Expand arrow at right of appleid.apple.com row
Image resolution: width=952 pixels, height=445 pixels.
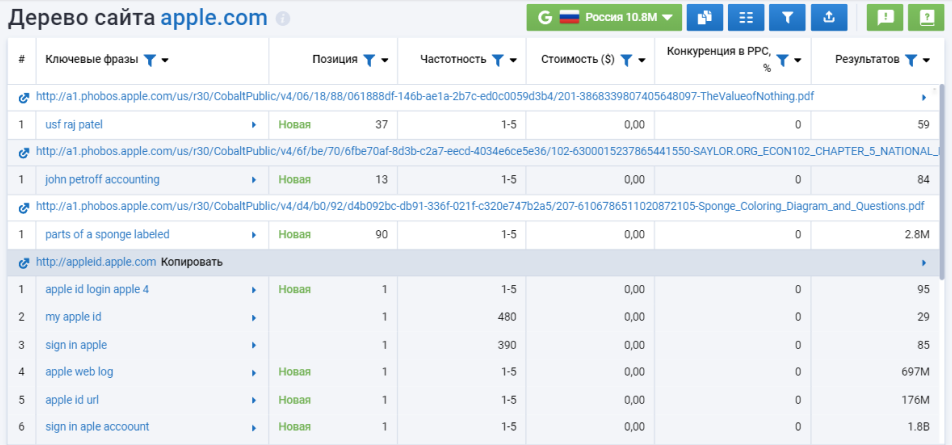[x=924, y=263]
